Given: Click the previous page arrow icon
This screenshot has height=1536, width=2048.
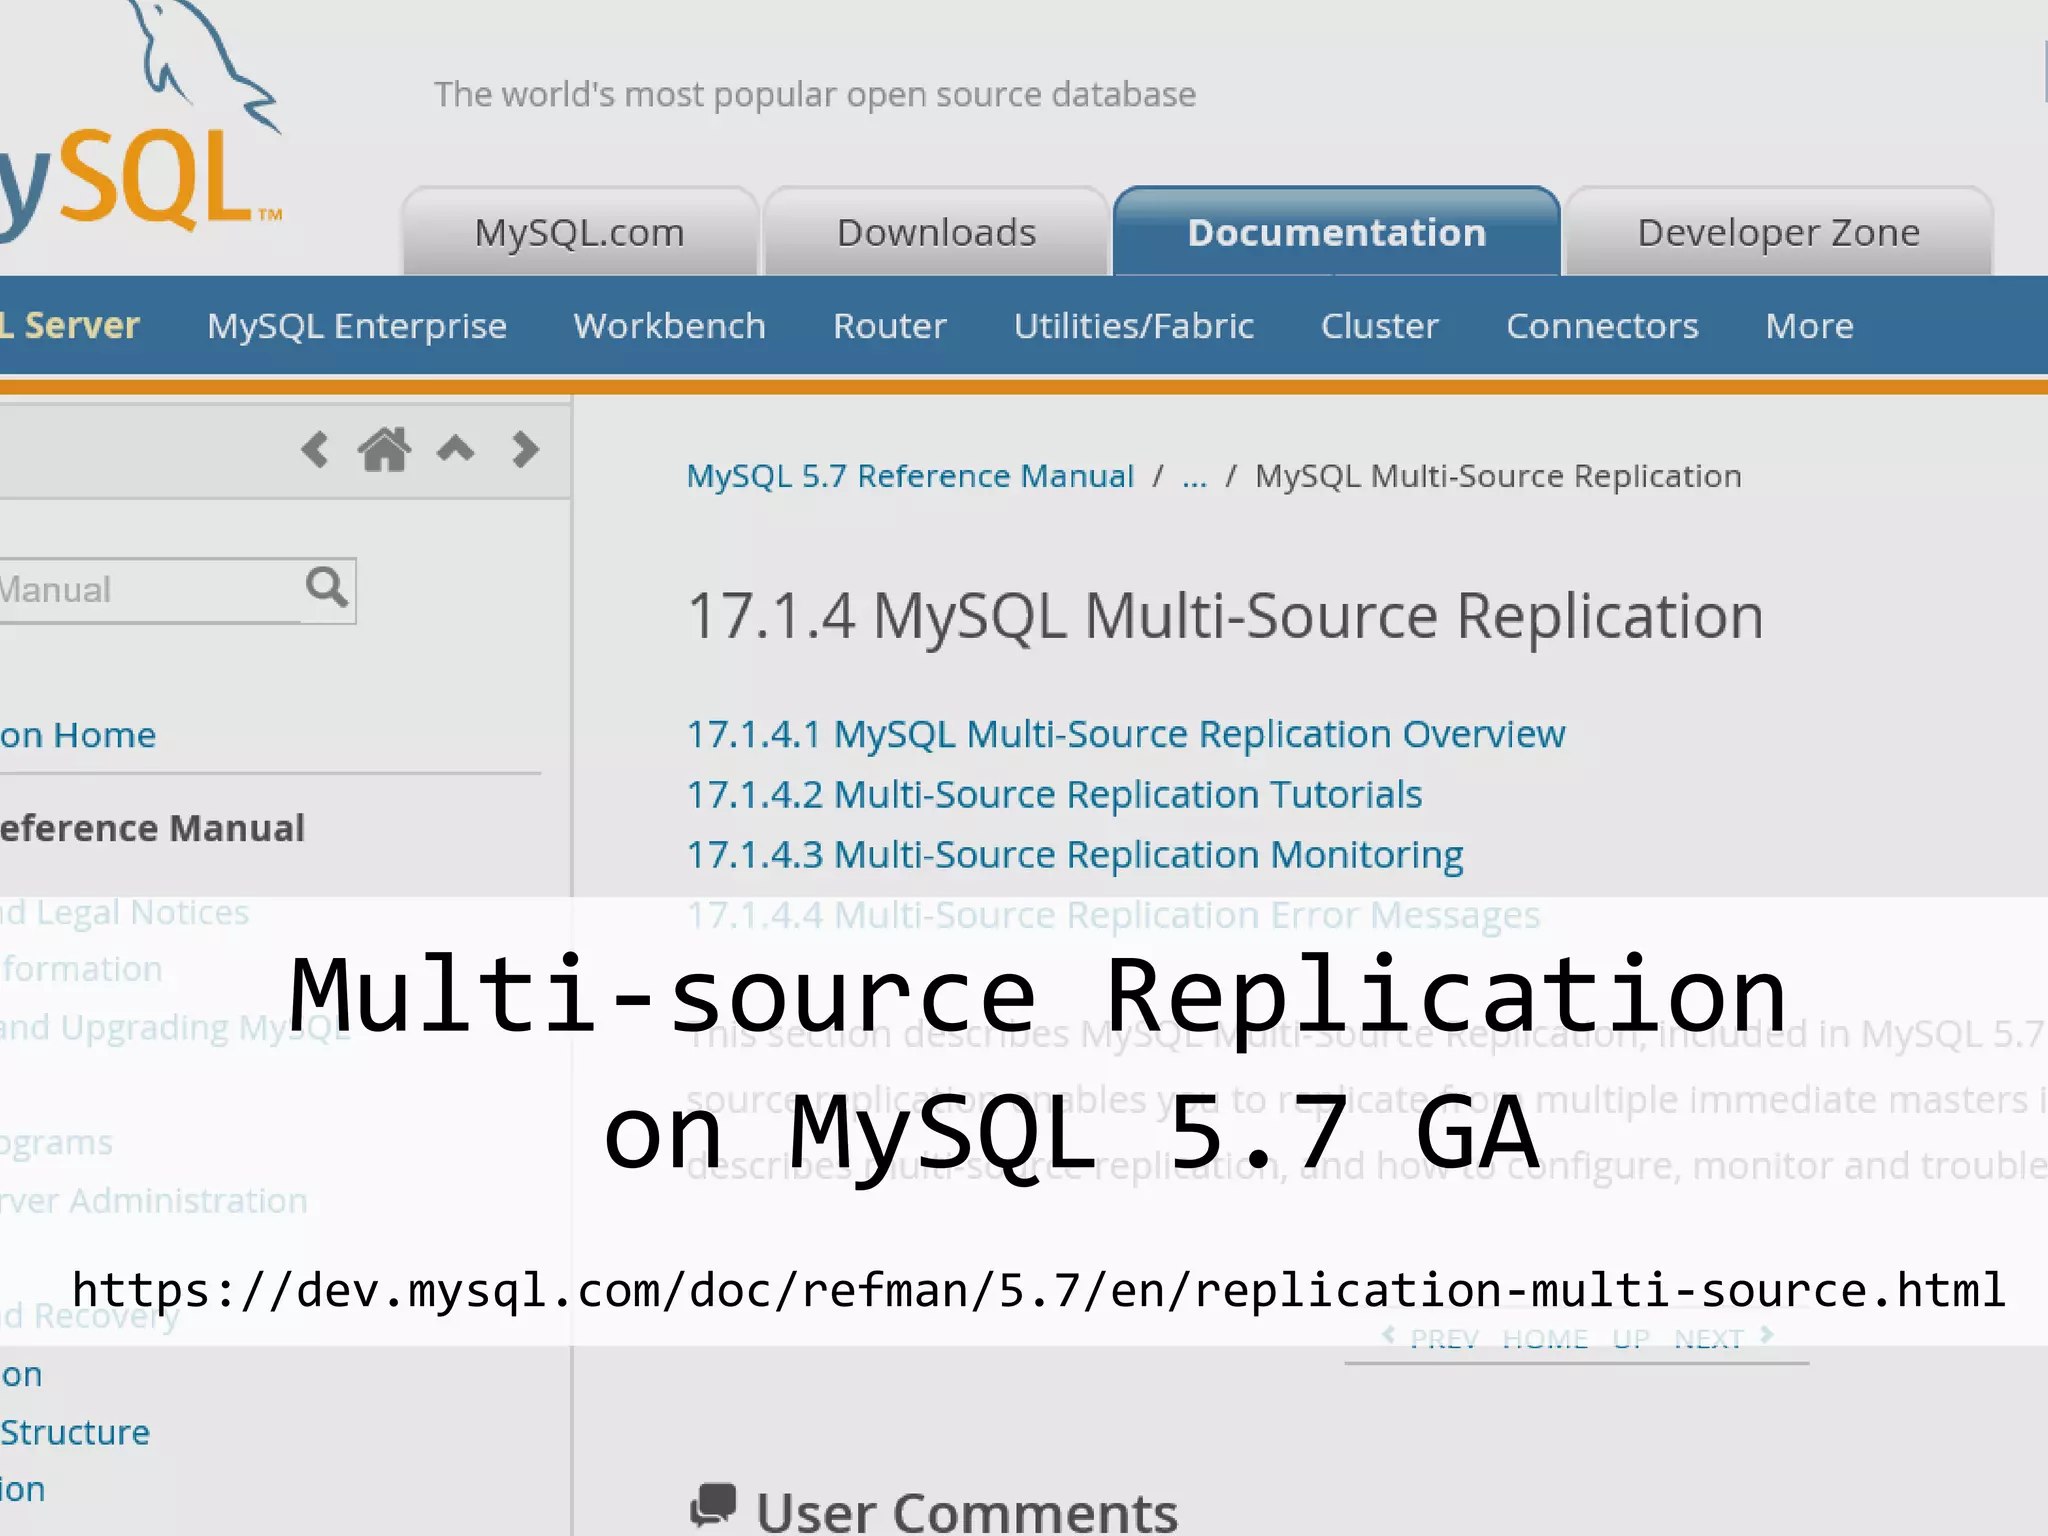Looking at the screenshot, I should [x=315, y=450].
